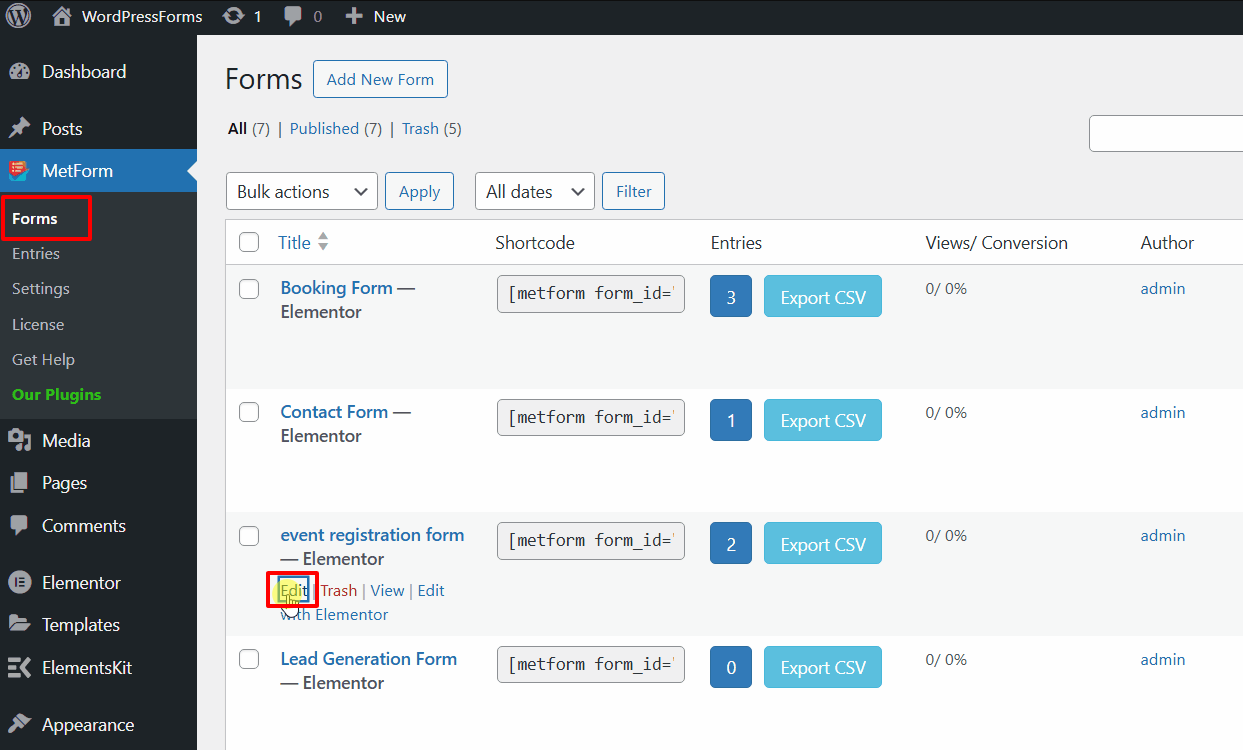Select the ElementsKit sidebar icon
This screenshot has width=1243, height=750.
tap(20, 667)
